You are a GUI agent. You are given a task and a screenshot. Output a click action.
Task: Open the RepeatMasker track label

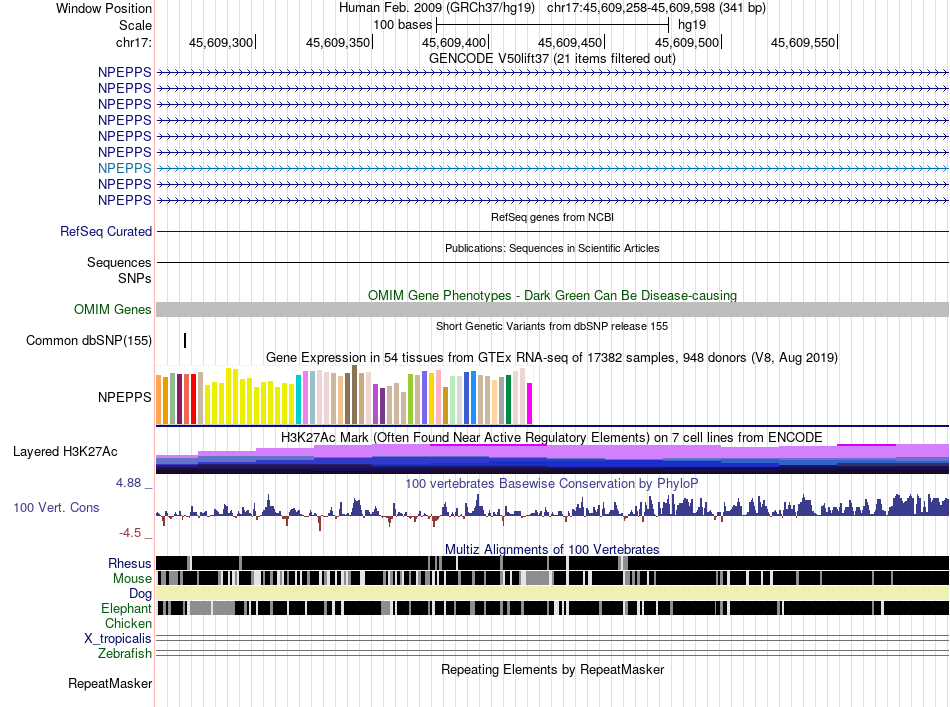point(110,683)
